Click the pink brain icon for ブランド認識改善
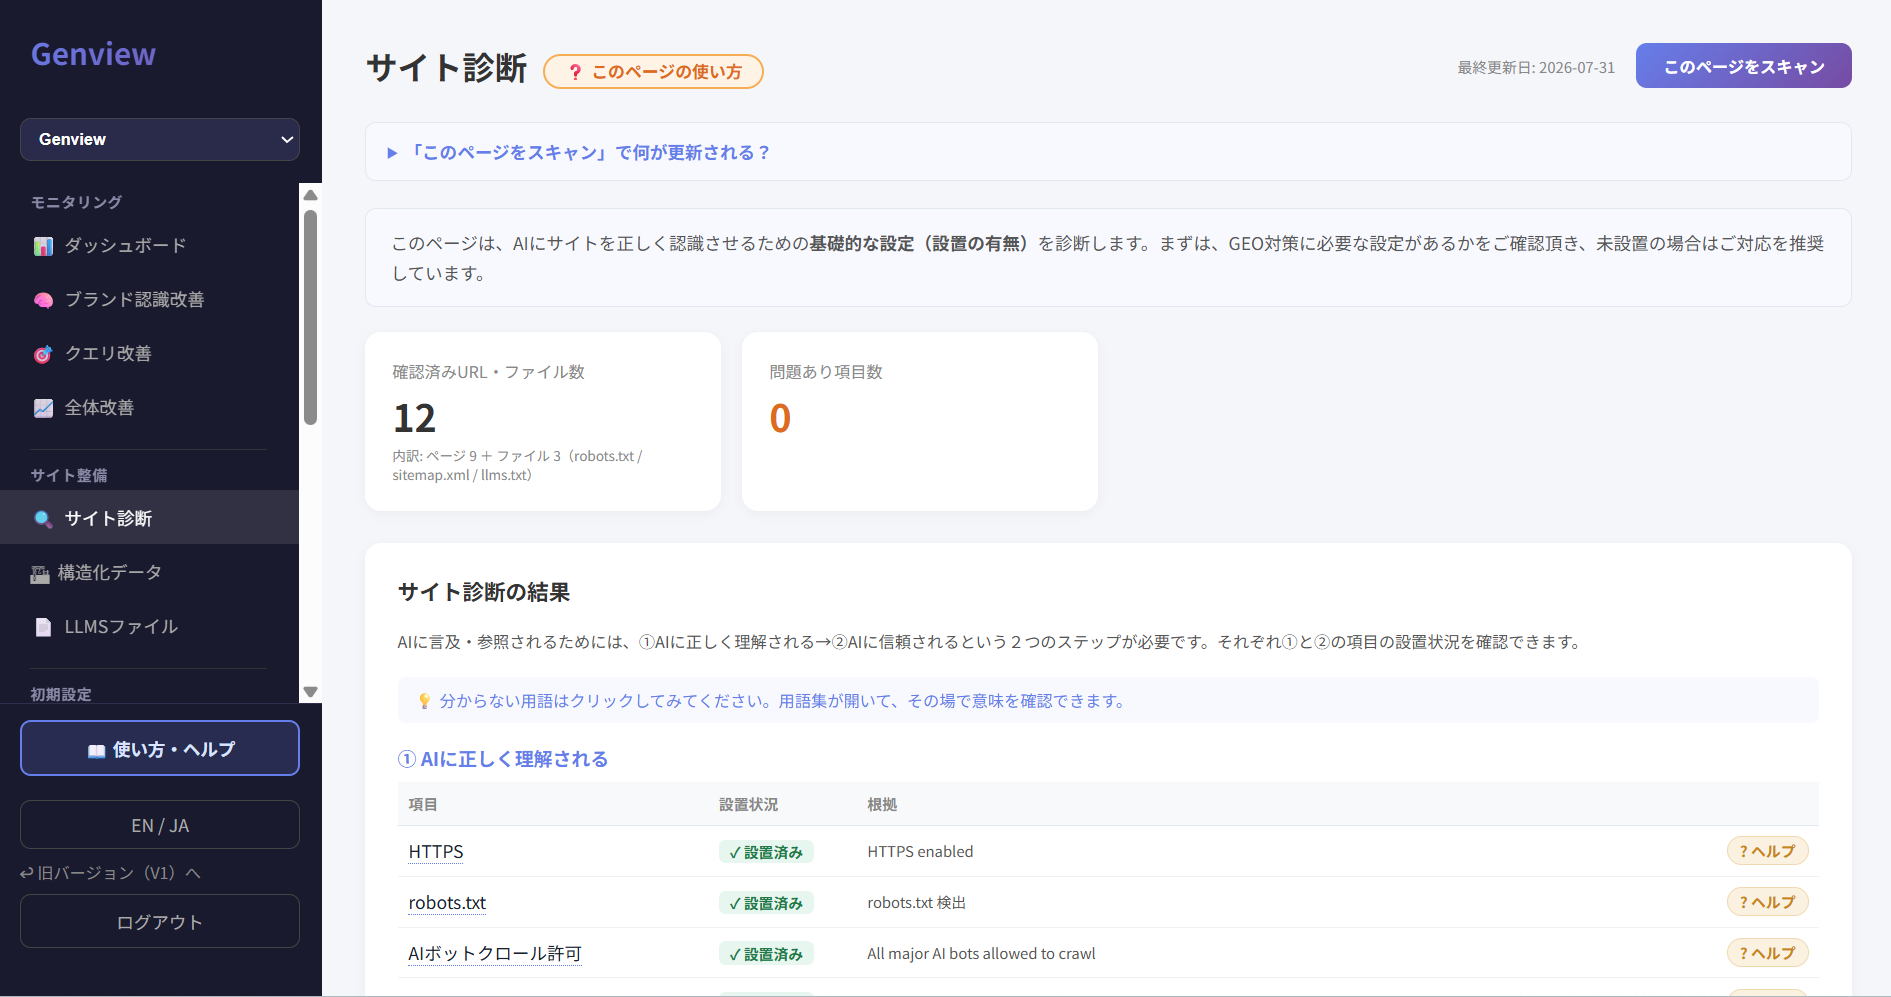This screenshot has width=1891, height=997. (43, 300)
